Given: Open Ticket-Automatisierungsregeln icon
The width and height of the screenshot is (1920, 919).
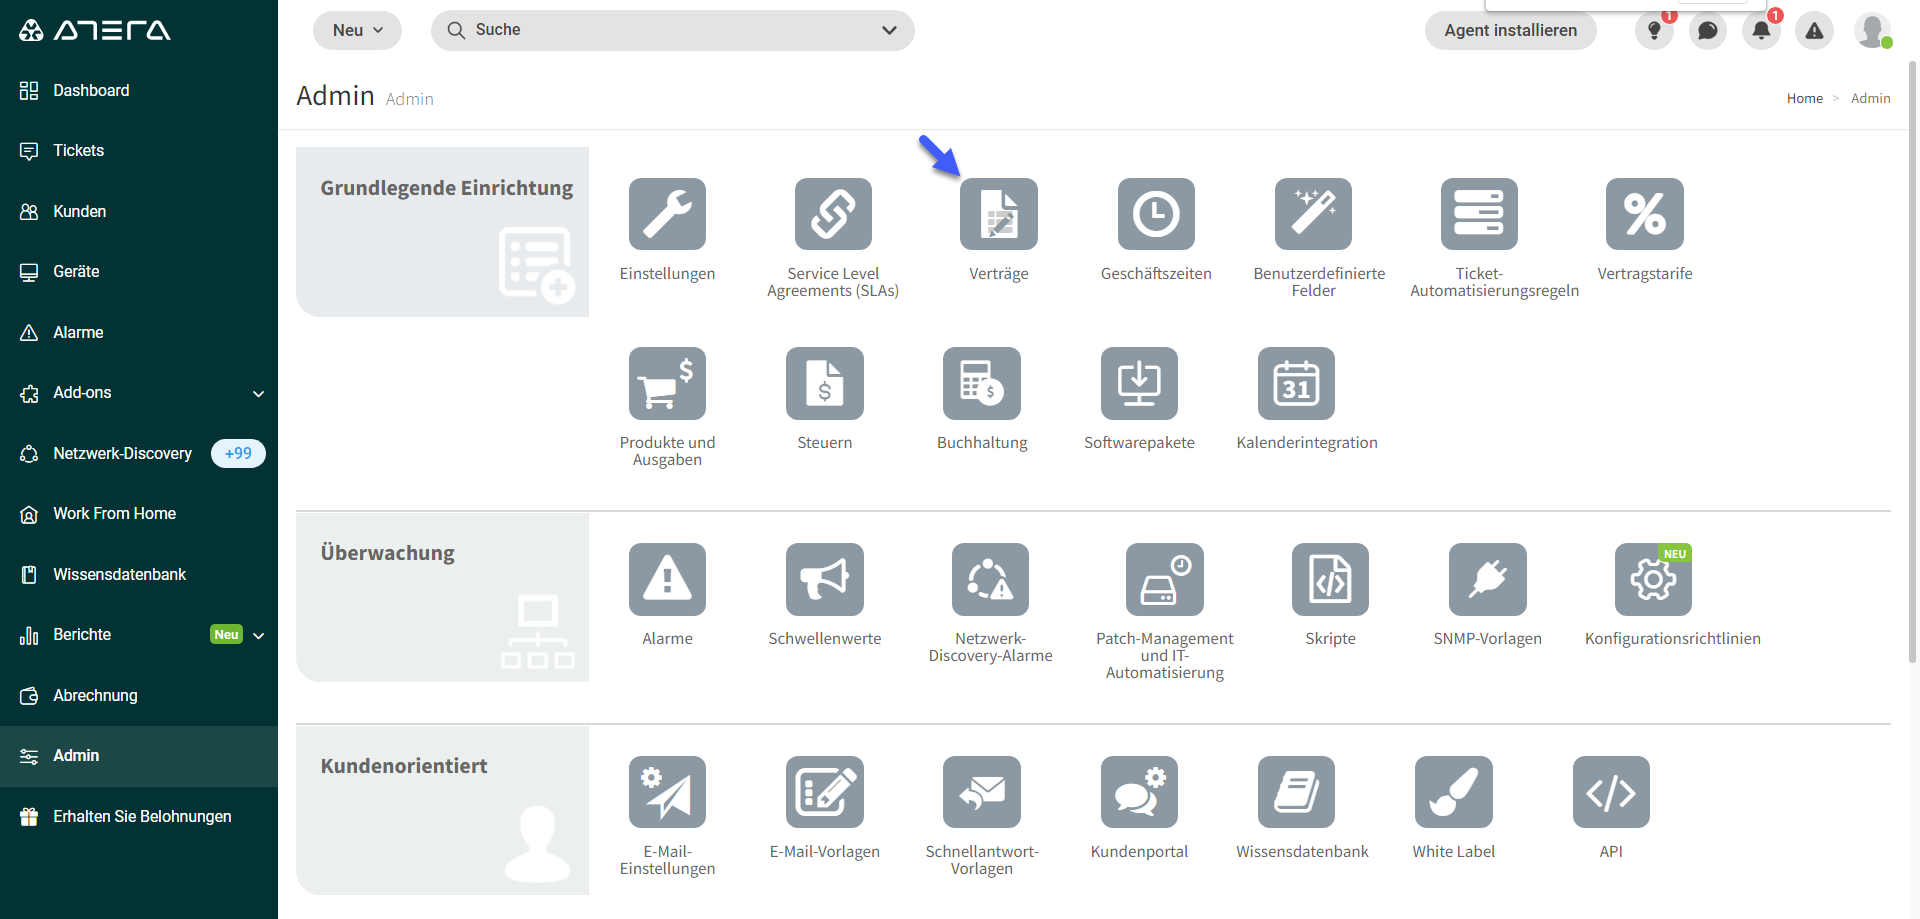Looking at the screenshot, I should 1479,214.
